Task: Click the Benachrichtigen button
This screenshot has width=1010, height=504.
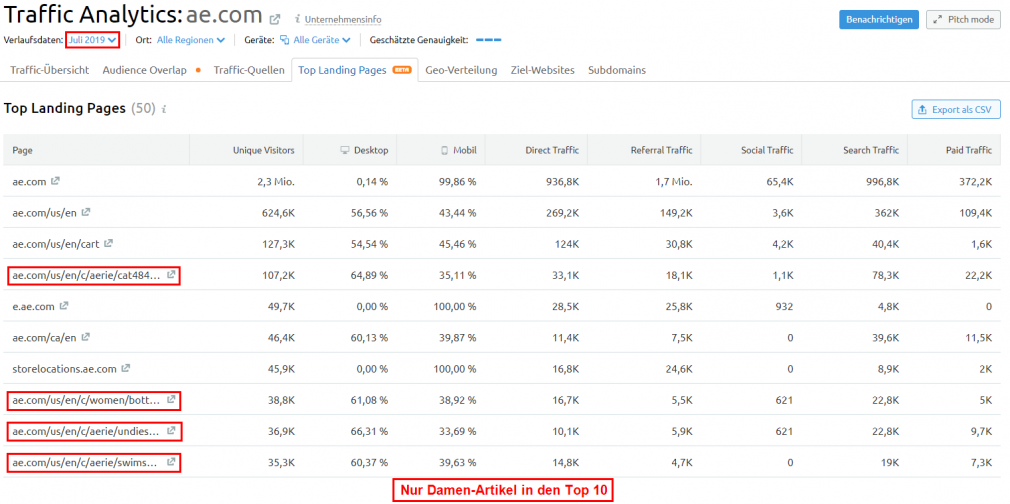Action: 879,19
